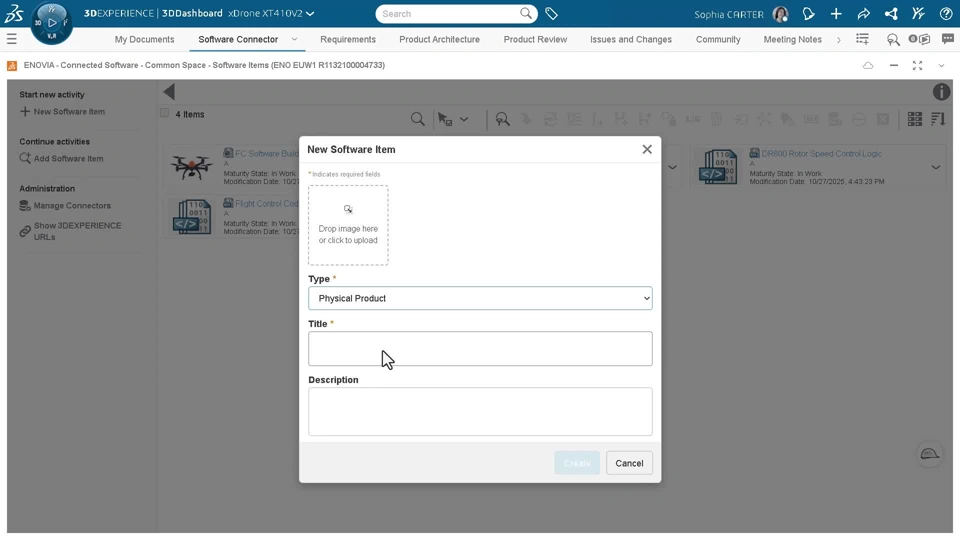Image resolution: width=960 pixels, height=540 pixels.
Task: Click the 6WTags search icon in tab bar
Action: tap(893, 40)
